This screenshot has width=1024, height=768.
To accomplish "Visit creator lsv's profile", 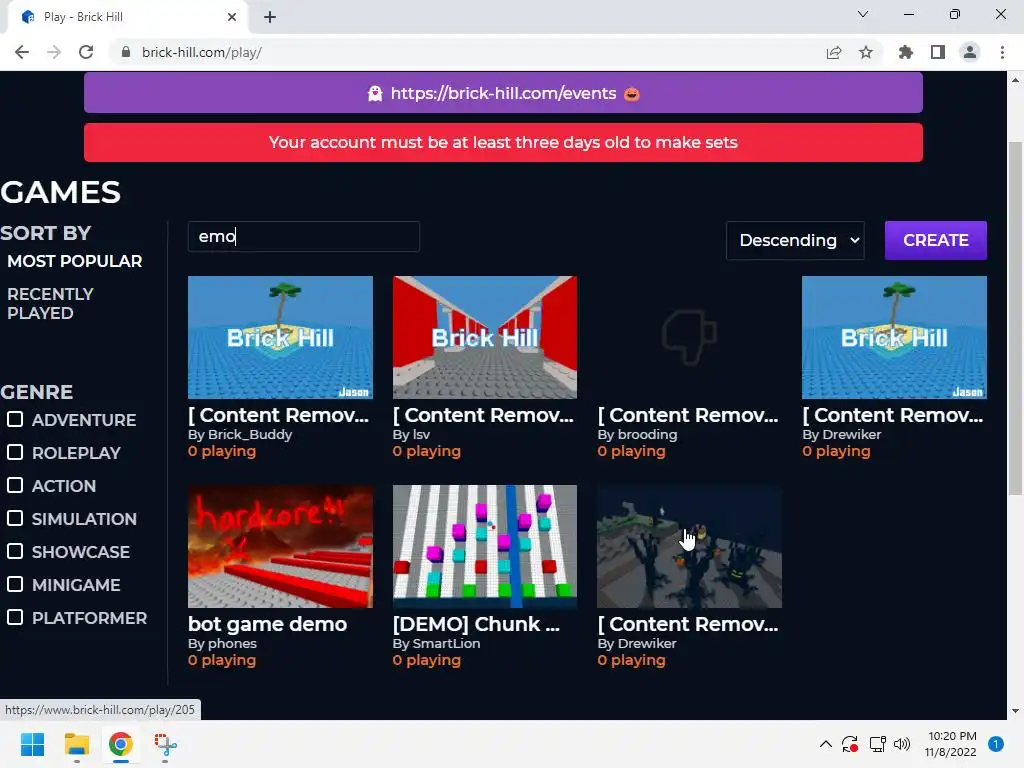I will (x=421, y=434).
